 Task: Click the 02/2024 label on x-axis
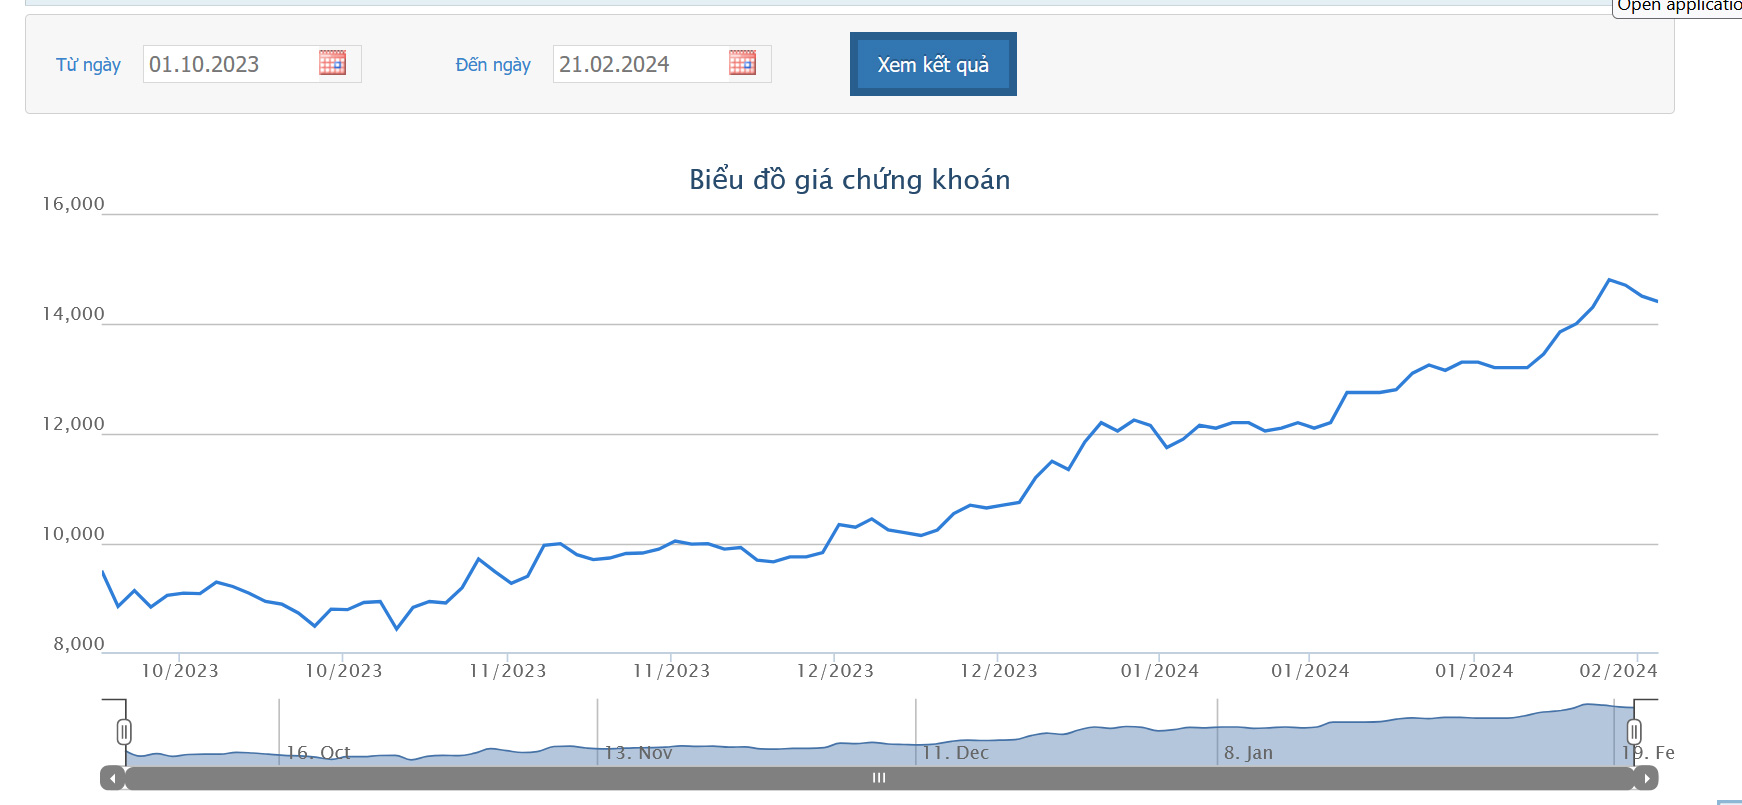click(x=1618, y=671)
